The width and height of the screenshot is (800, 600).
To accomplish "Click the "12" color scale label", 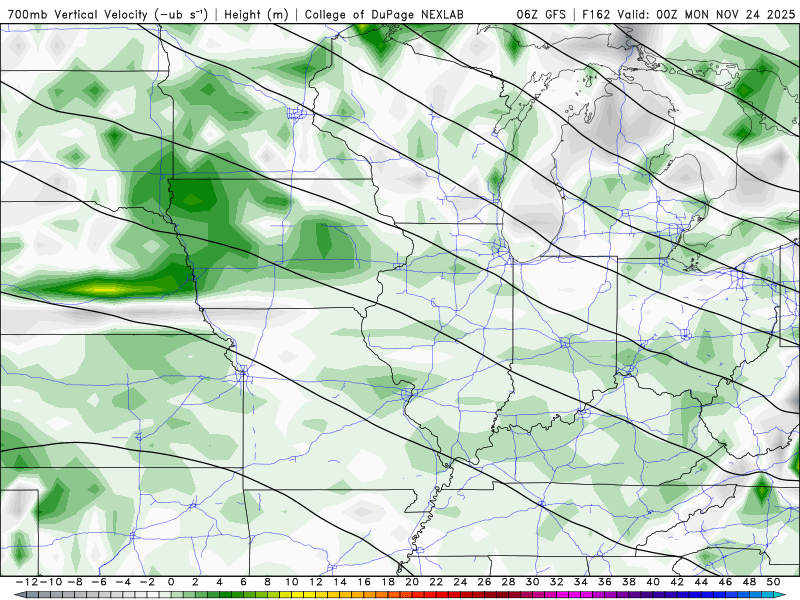I will [x=316, y=582].
